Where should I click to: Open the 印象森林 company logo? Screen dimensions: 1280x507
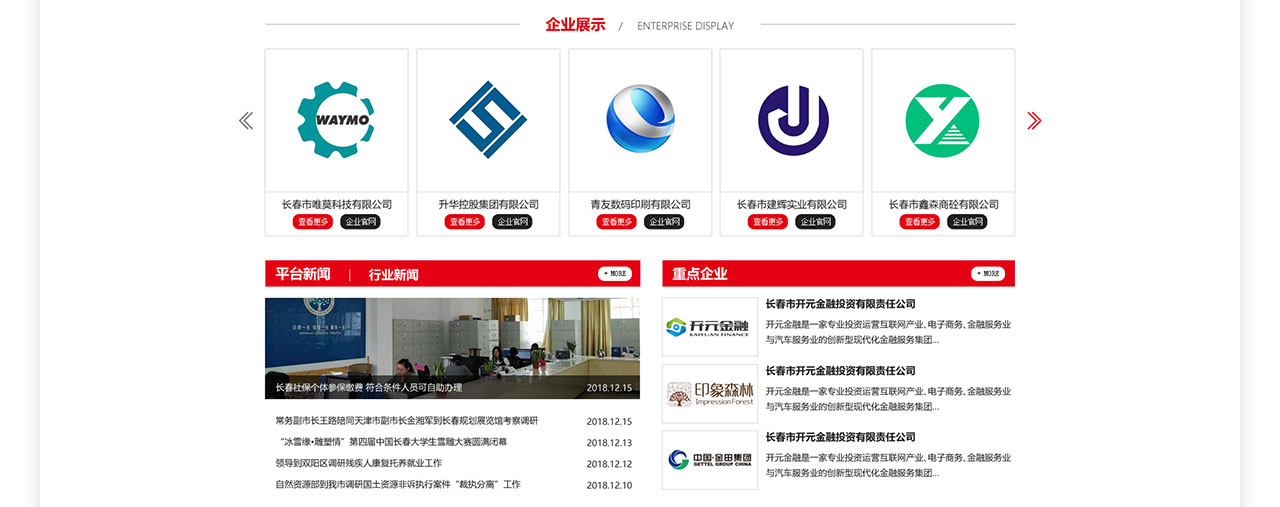[x=710, y=393]
